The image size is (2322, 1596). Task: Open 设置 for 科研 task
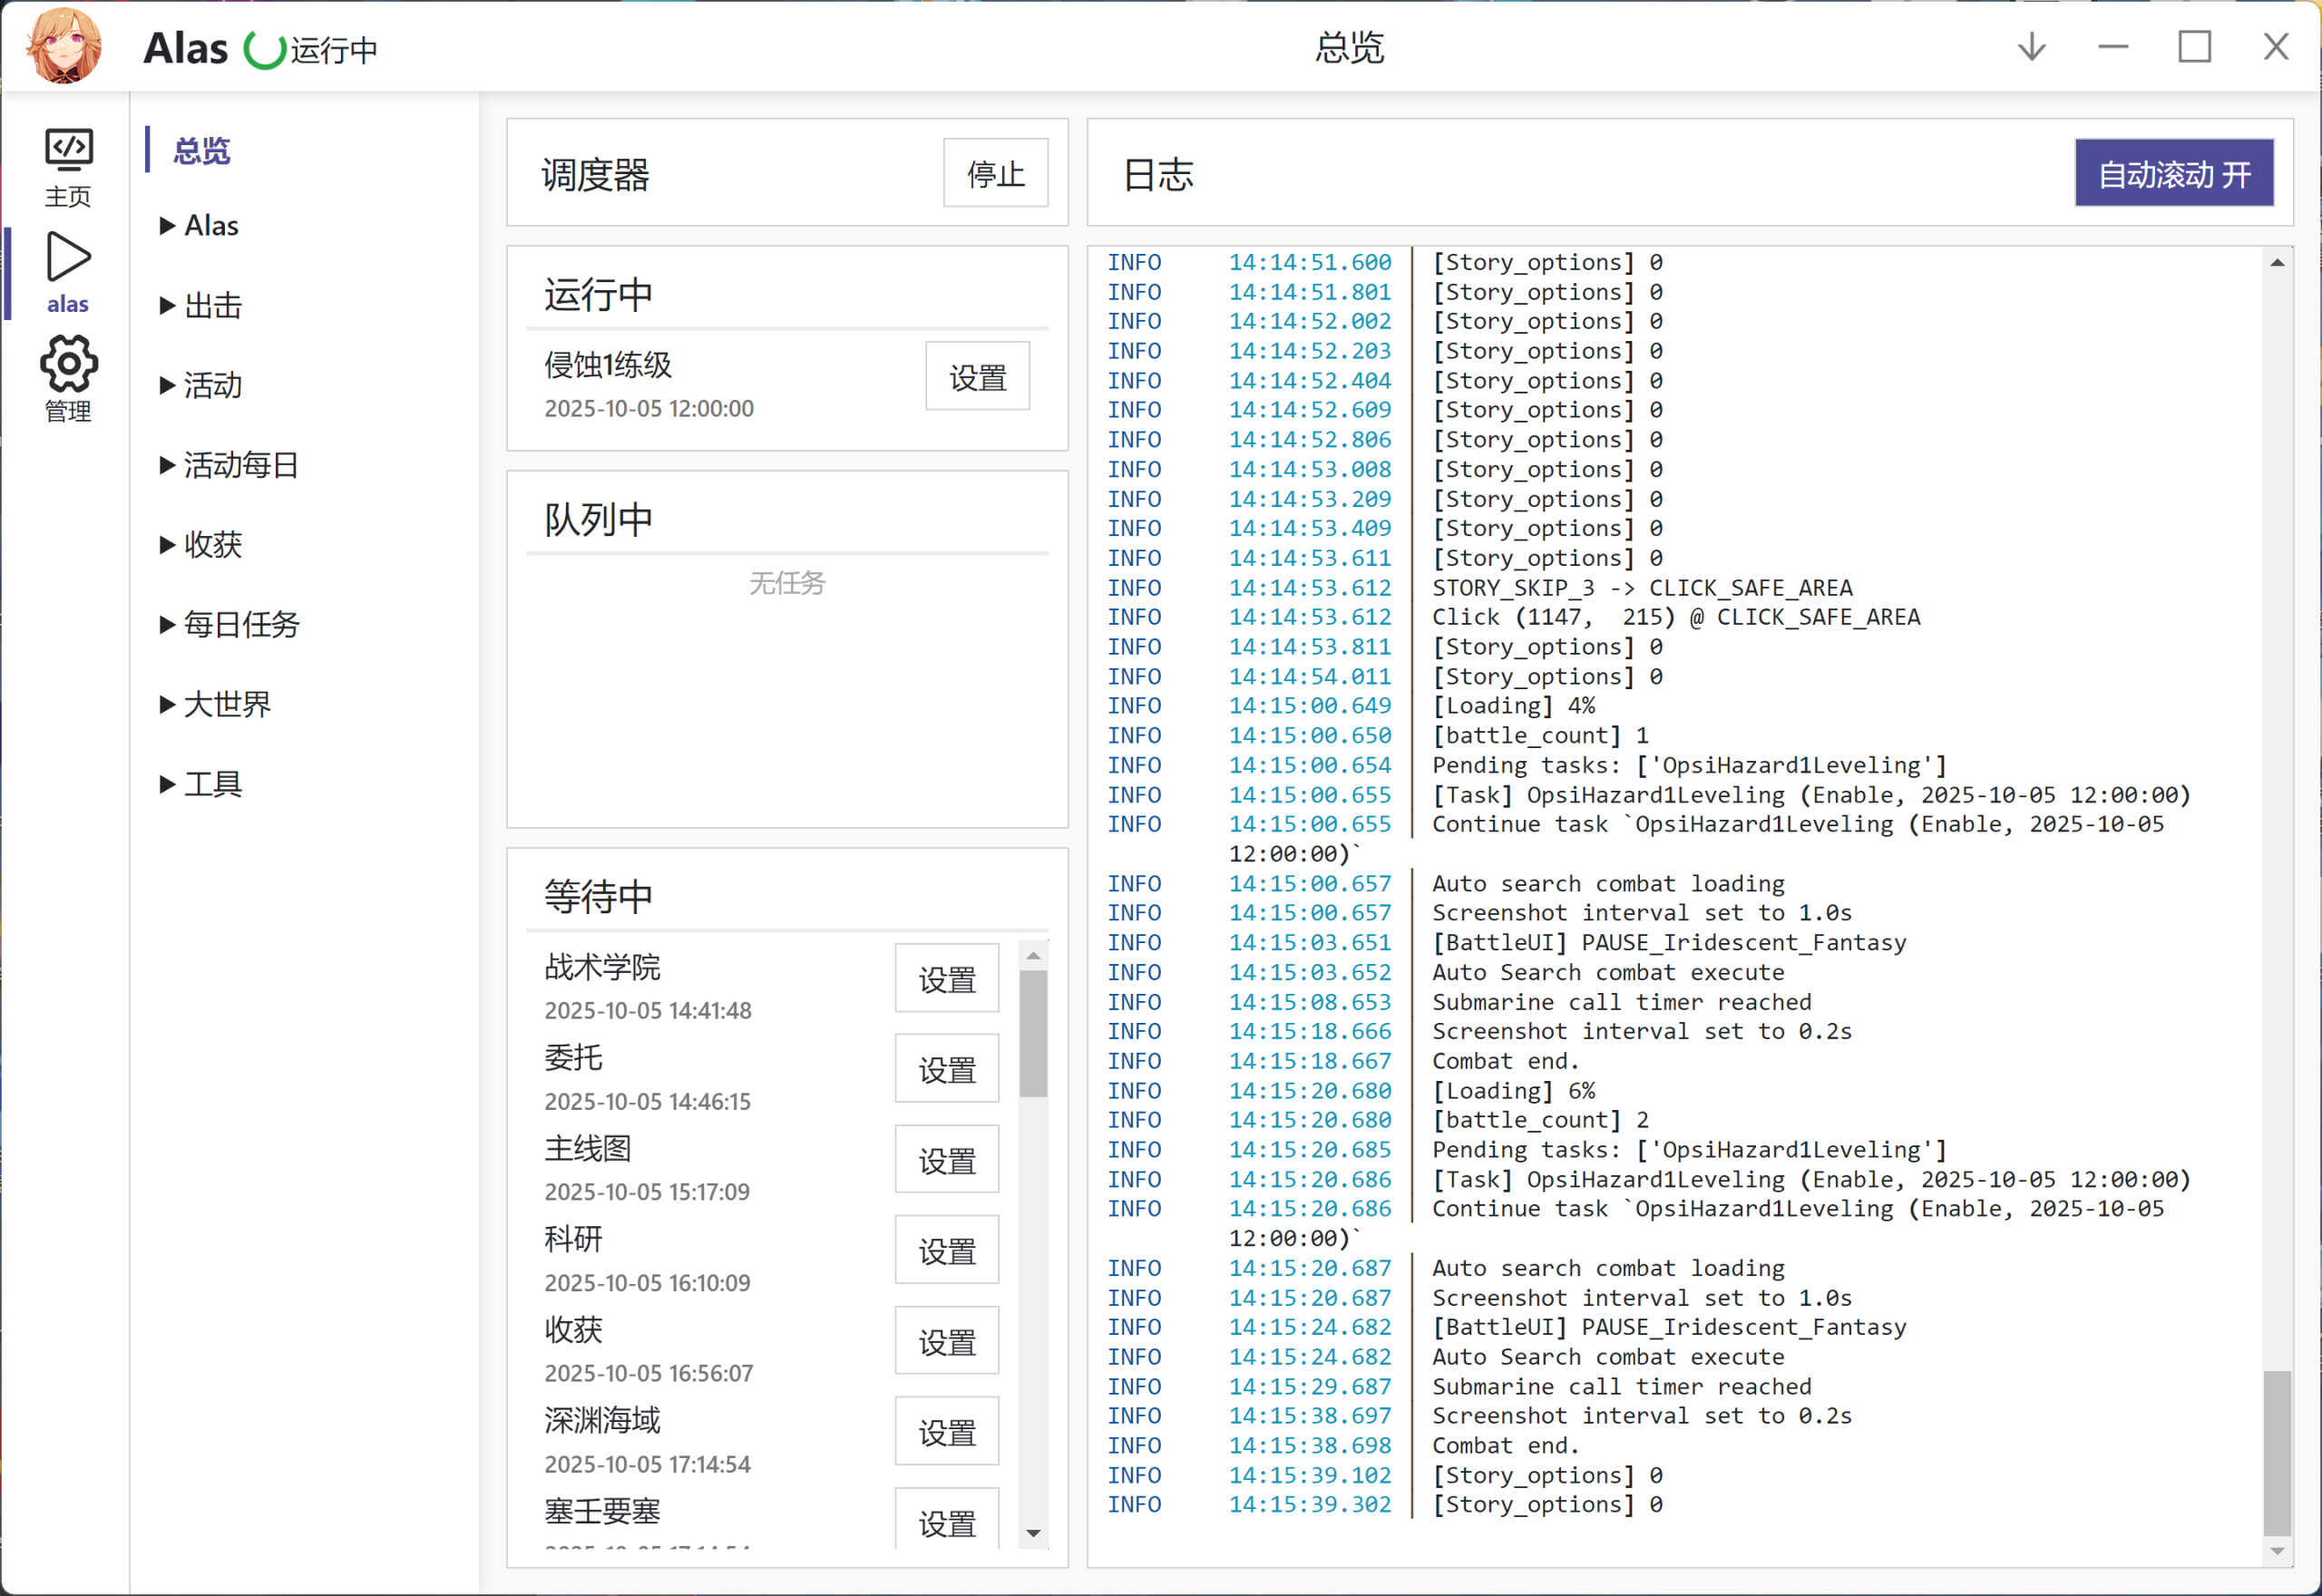click(x=946, y=1251)
